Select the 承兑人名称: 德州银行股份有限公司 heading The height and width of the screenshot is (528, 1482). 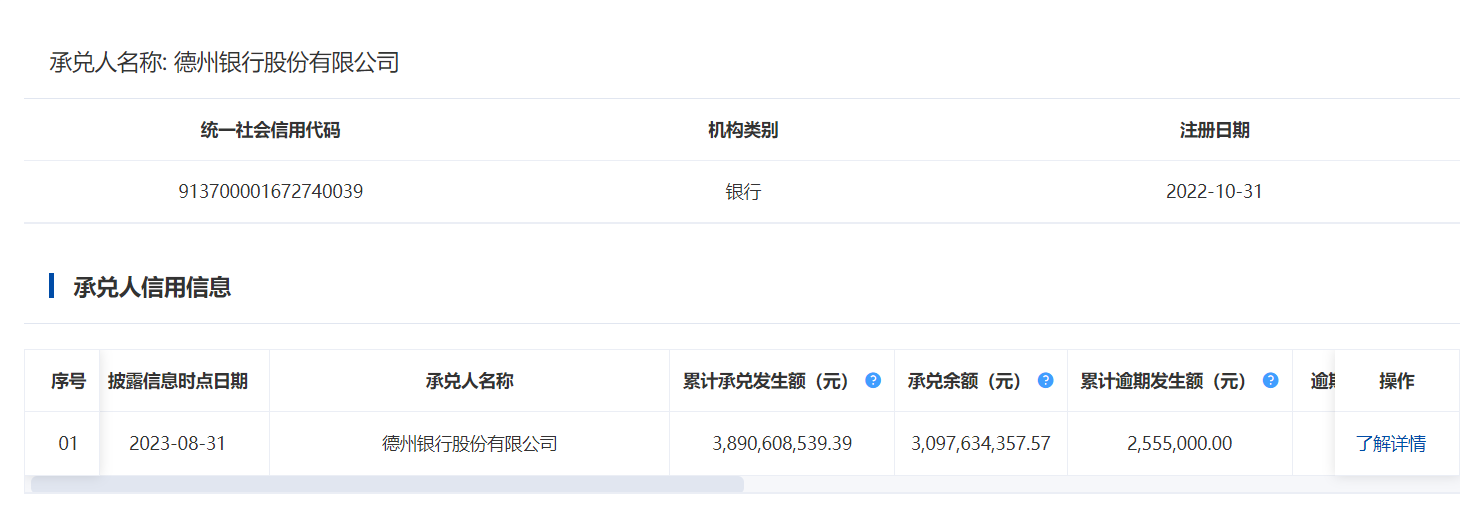tap(225, 63)
